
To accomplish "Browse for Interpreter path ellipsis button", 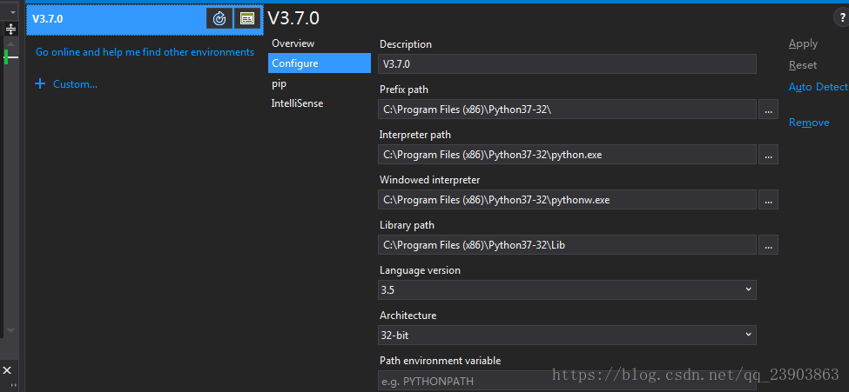I will [768, 154].
